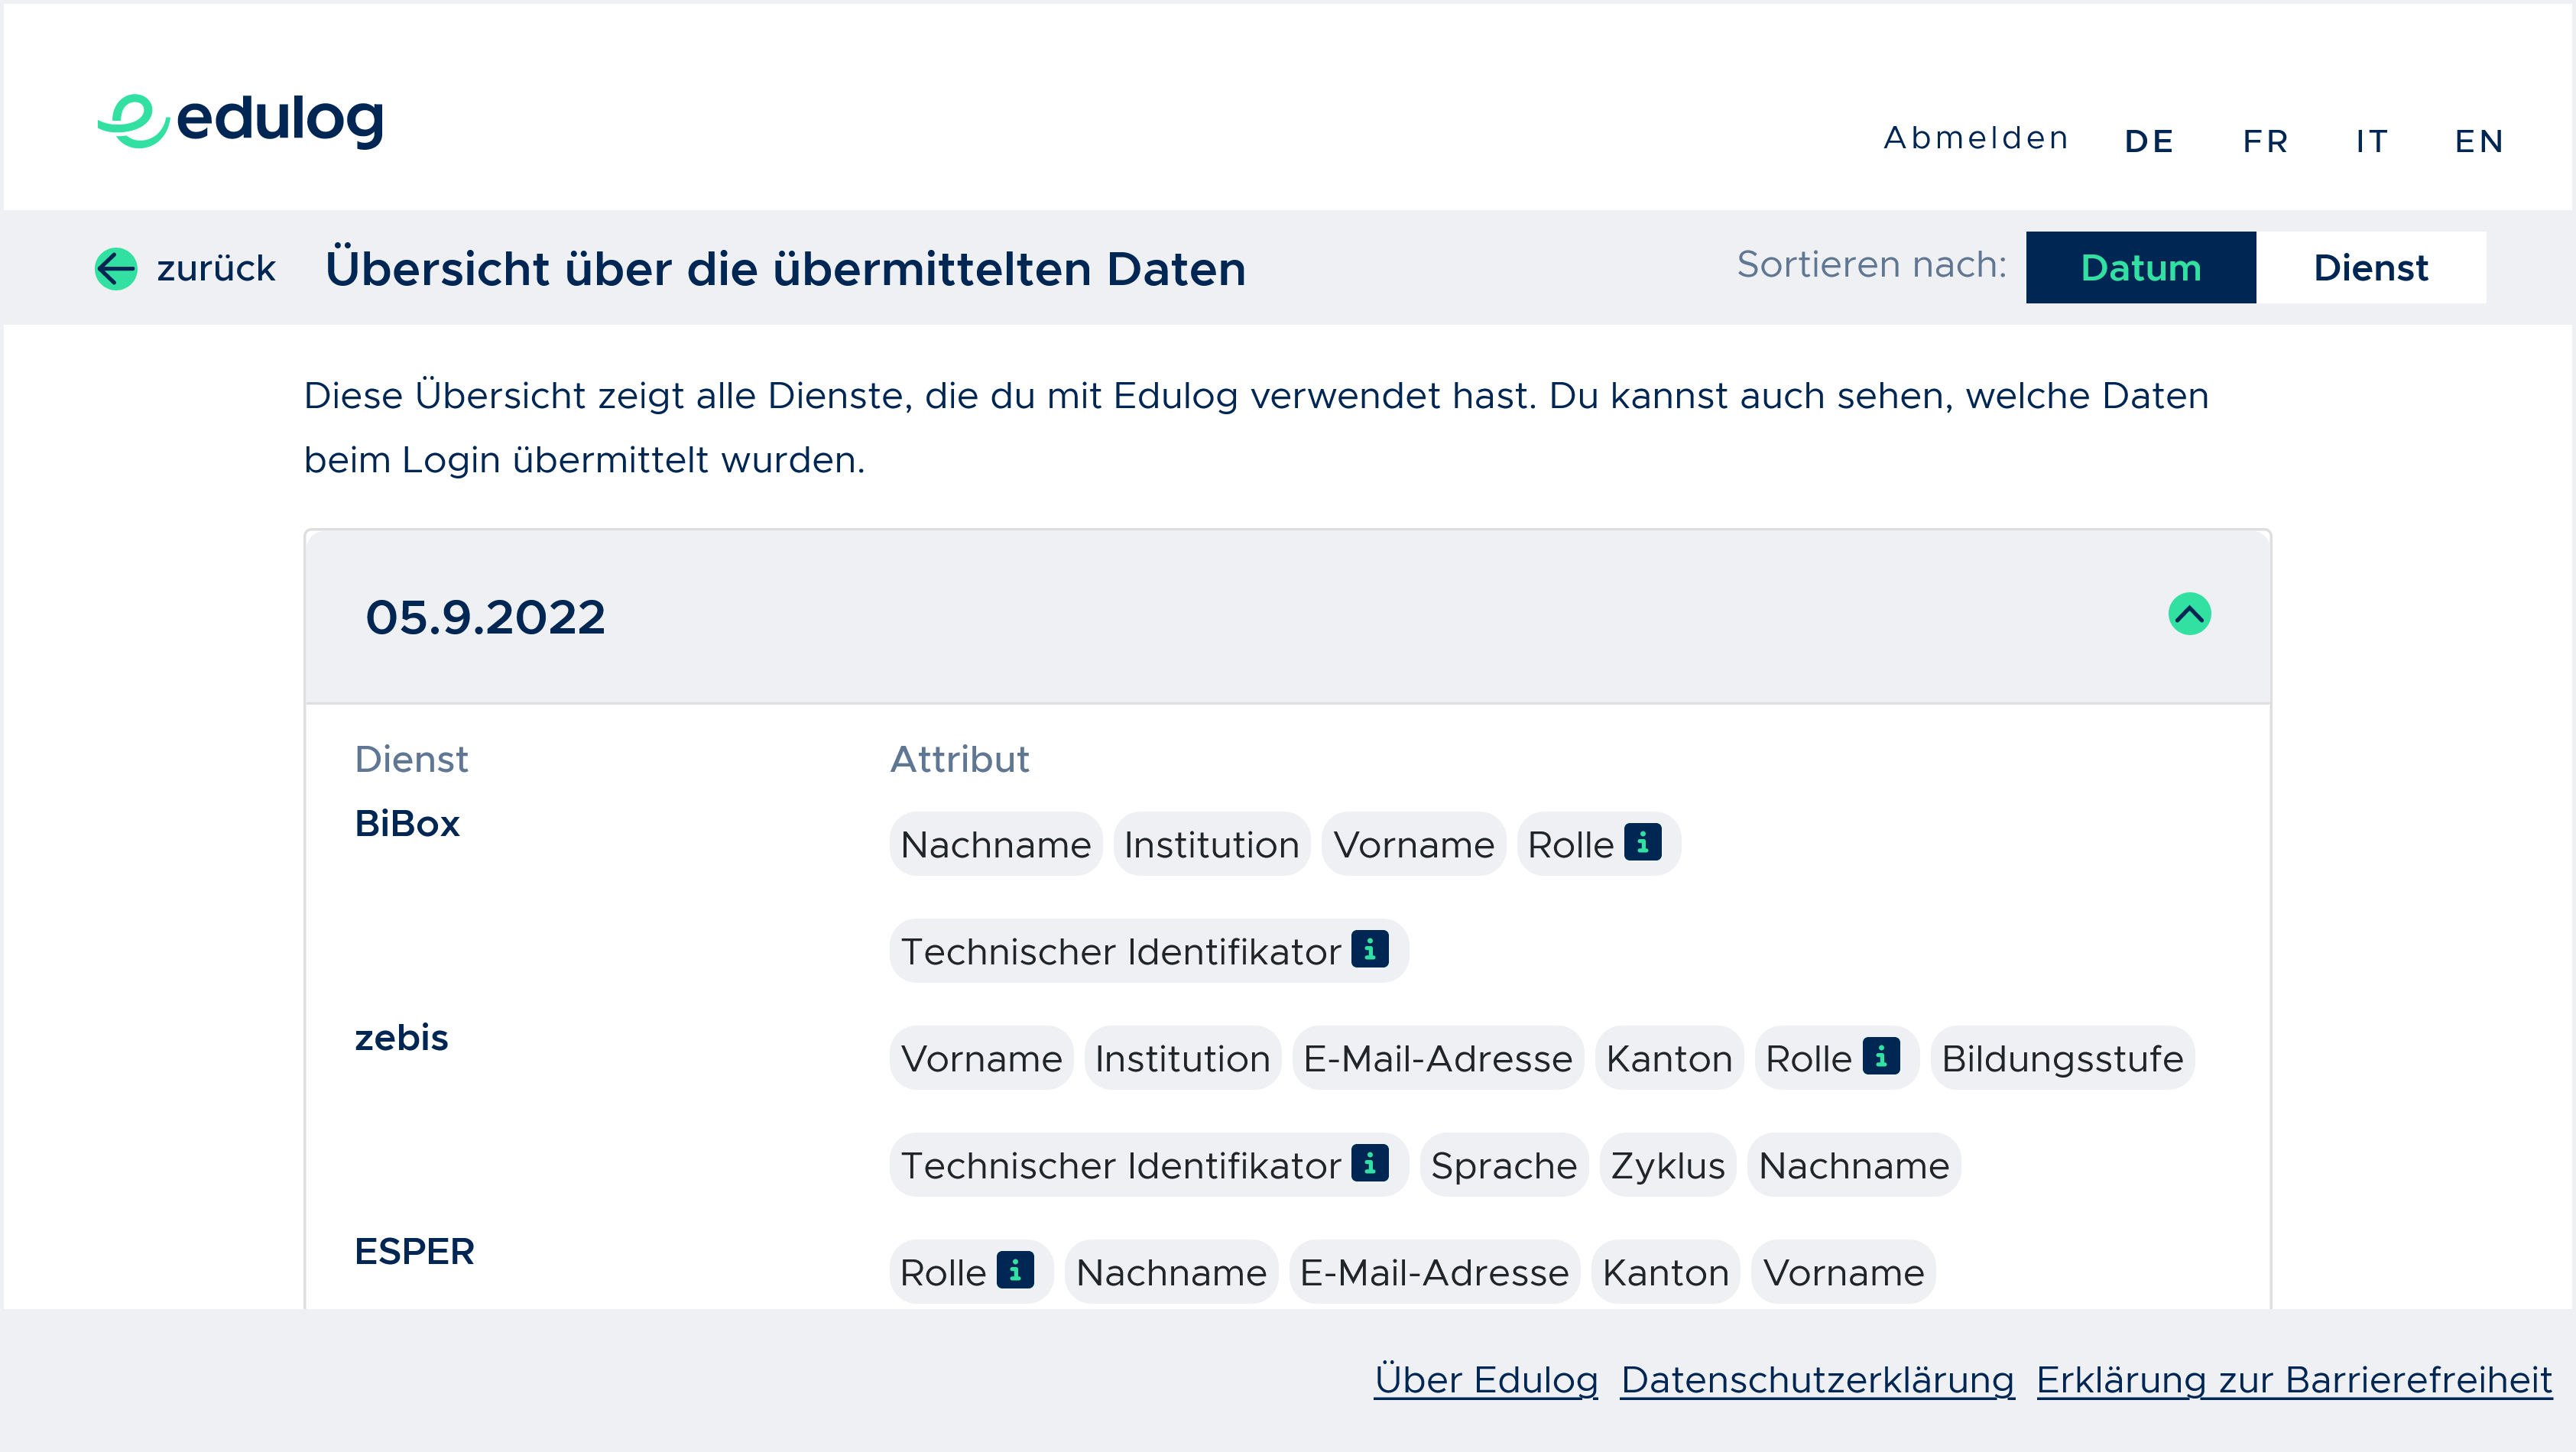
Task: Open info icon on BiBox Rolle
Action: [1643, 842]
